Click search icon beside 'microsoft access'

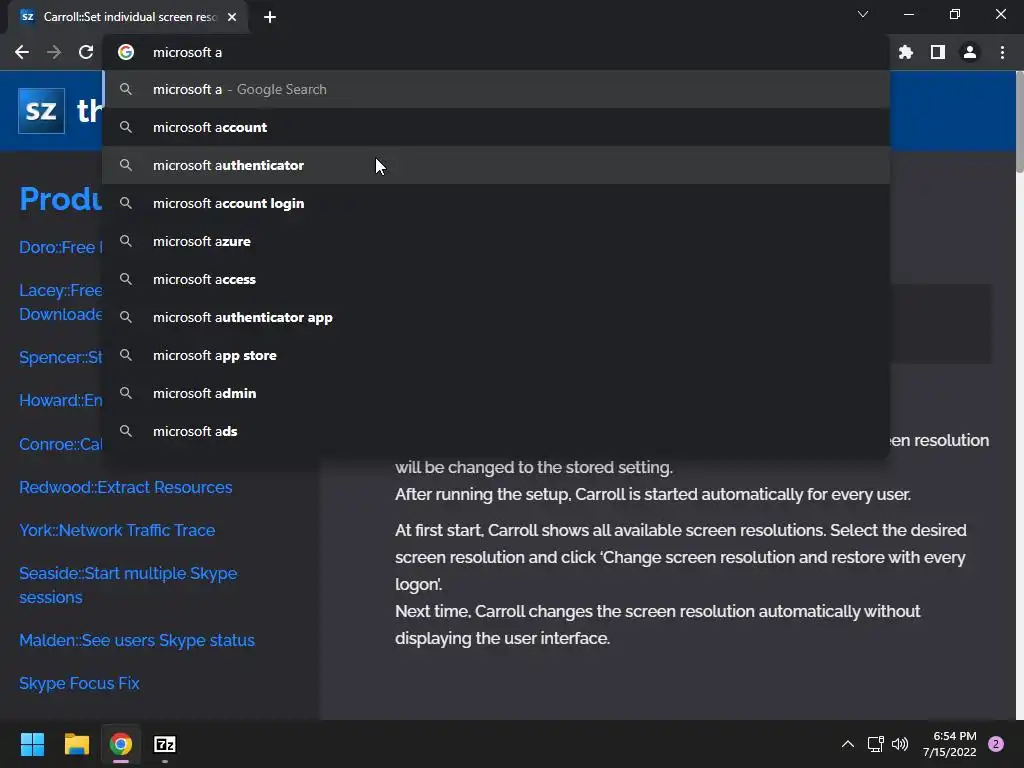click(126, 279)
